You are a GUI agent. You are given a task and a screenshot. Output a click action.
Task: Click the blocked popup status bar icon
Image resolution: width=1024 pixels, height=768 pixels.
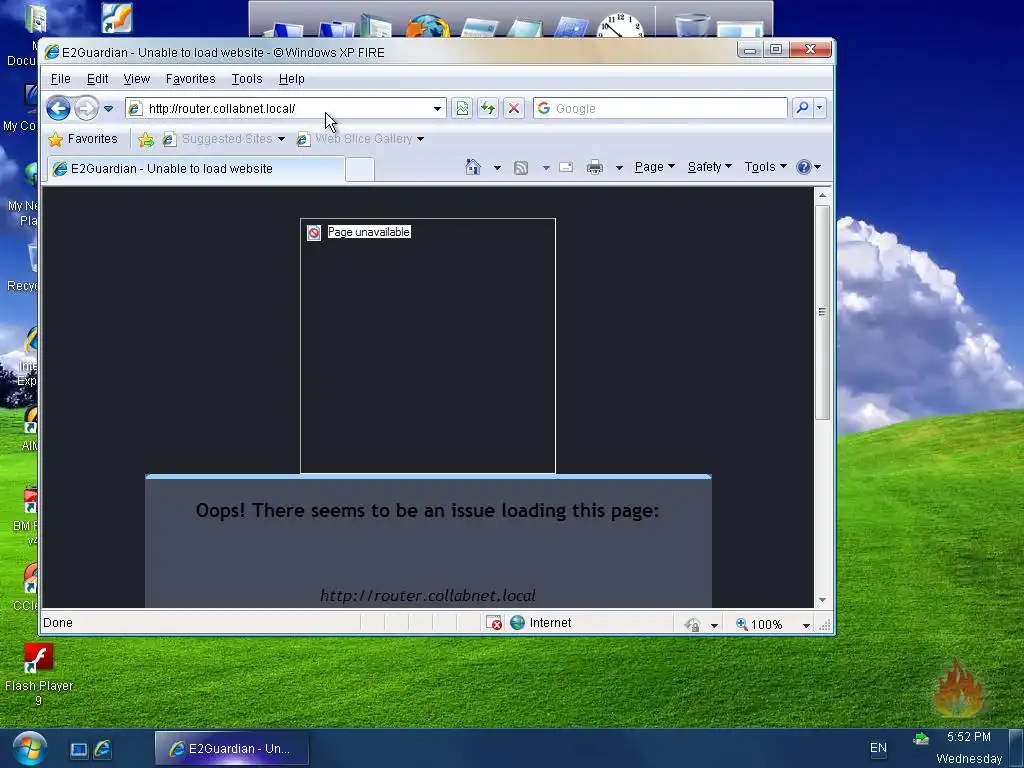point(494,623)
